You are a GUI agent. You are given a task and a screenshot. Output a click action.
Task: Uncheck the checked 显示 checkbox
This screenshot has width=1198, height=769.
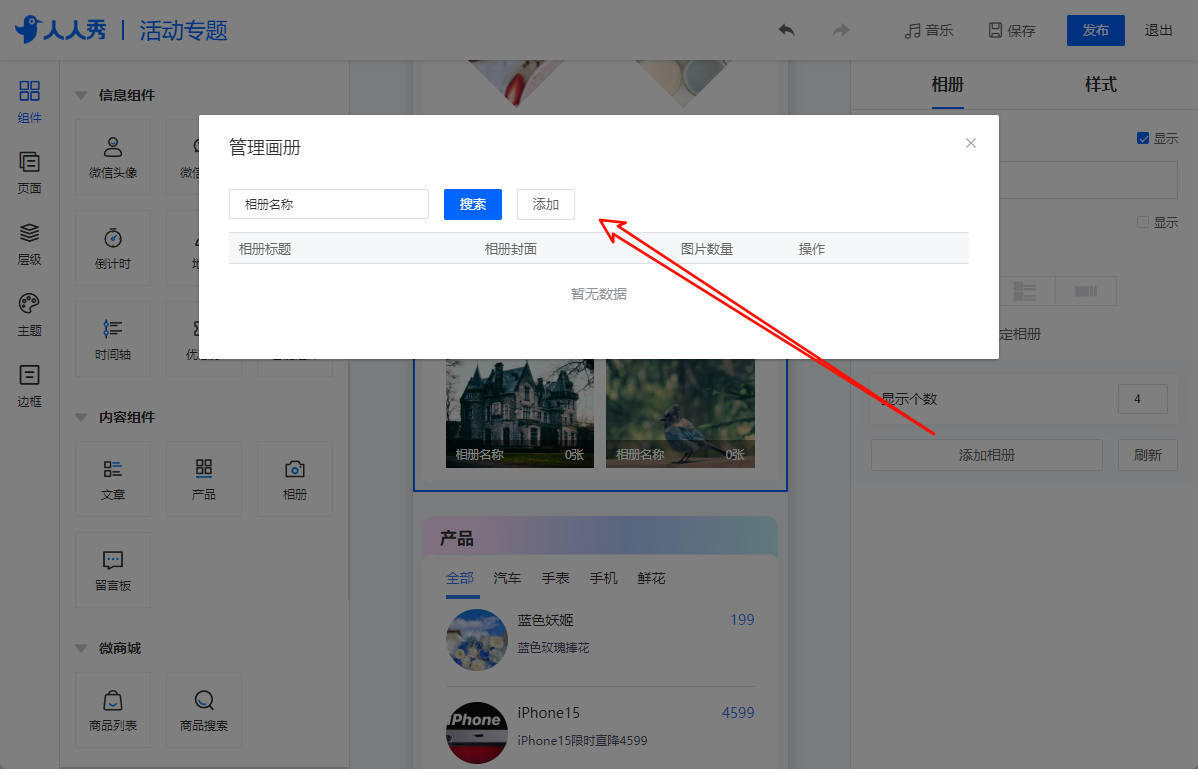click(x=1143, y=138)
